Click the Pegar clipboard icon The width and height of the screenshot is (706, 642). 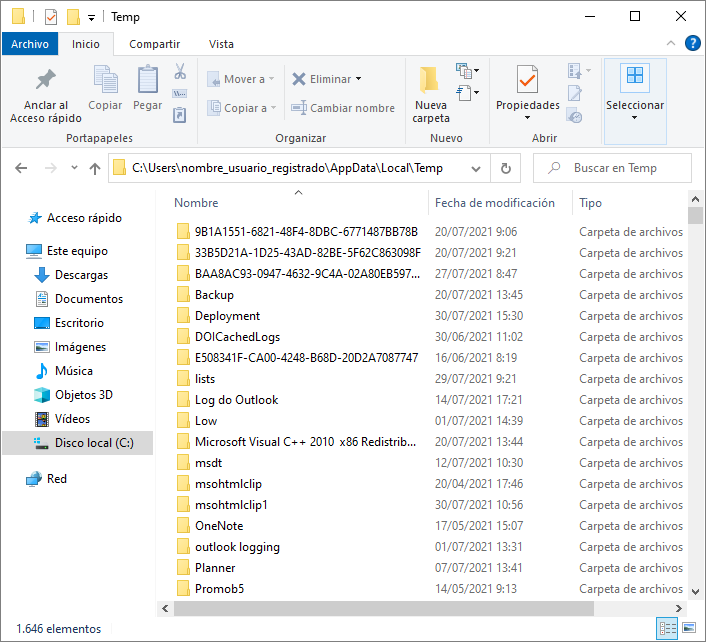point(148,79)
